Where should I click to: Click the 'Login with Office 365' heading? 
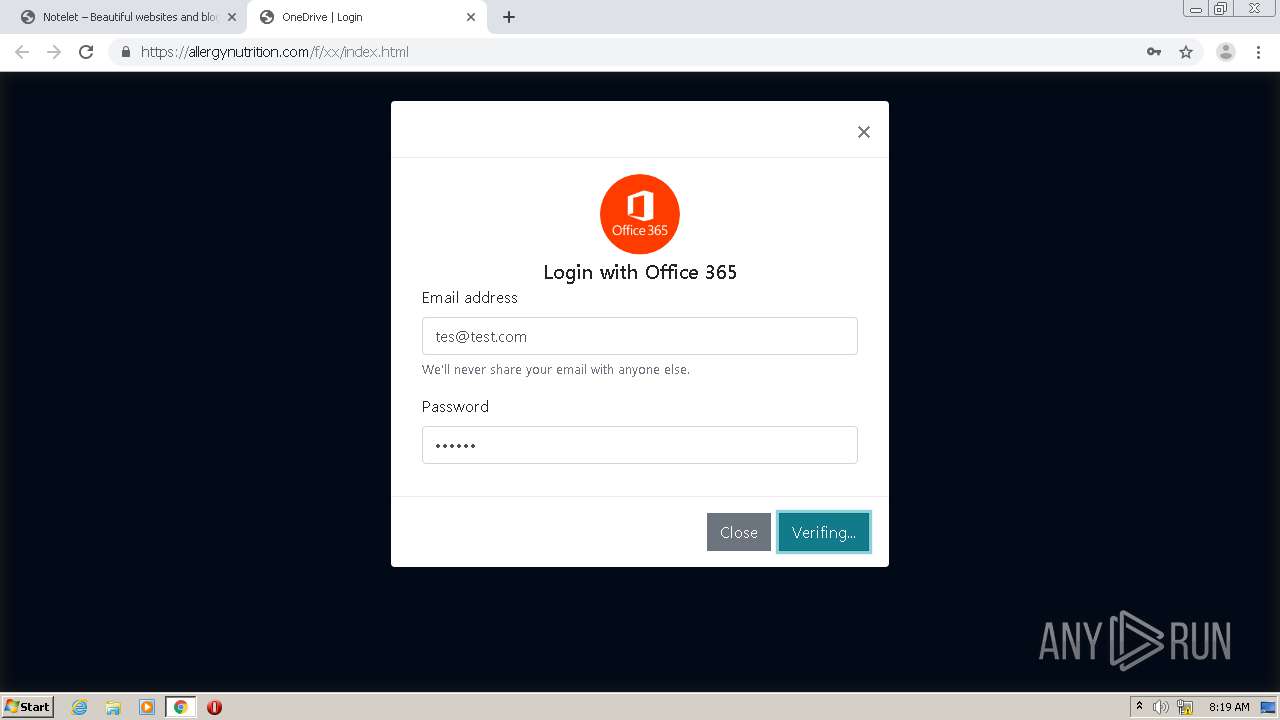pyautogui.click(x=640, y=272)
